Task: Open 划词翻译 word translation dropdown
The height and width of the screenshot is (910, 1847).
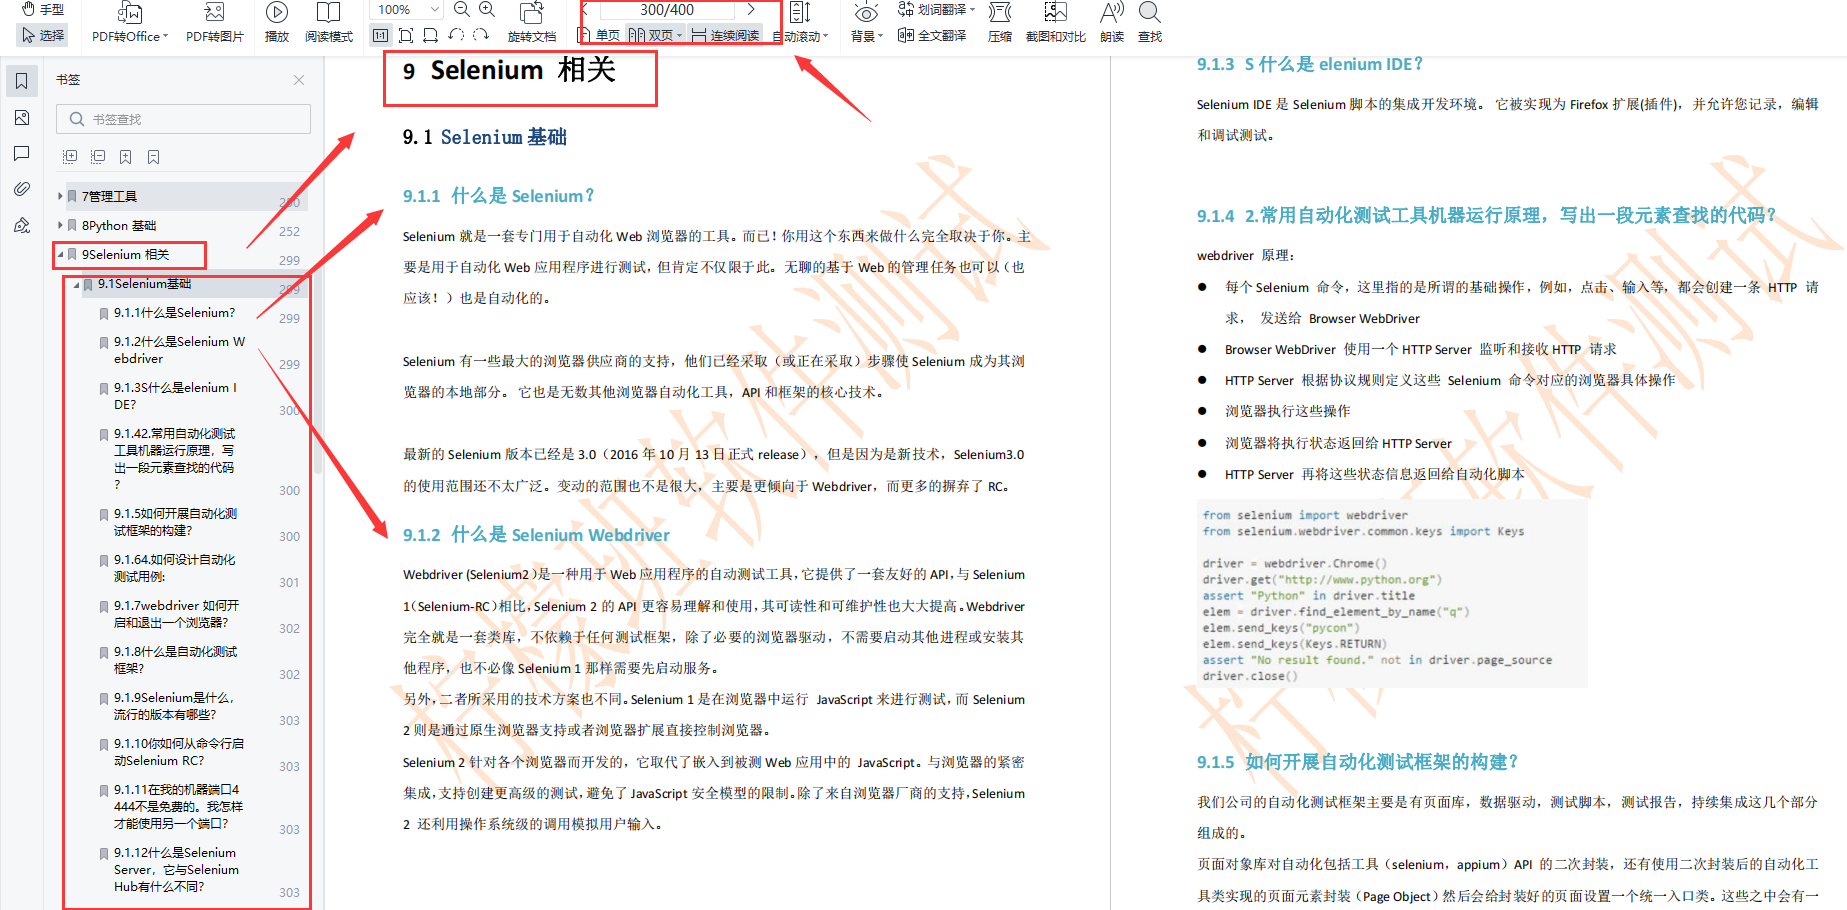Action: tap(936, 9)
